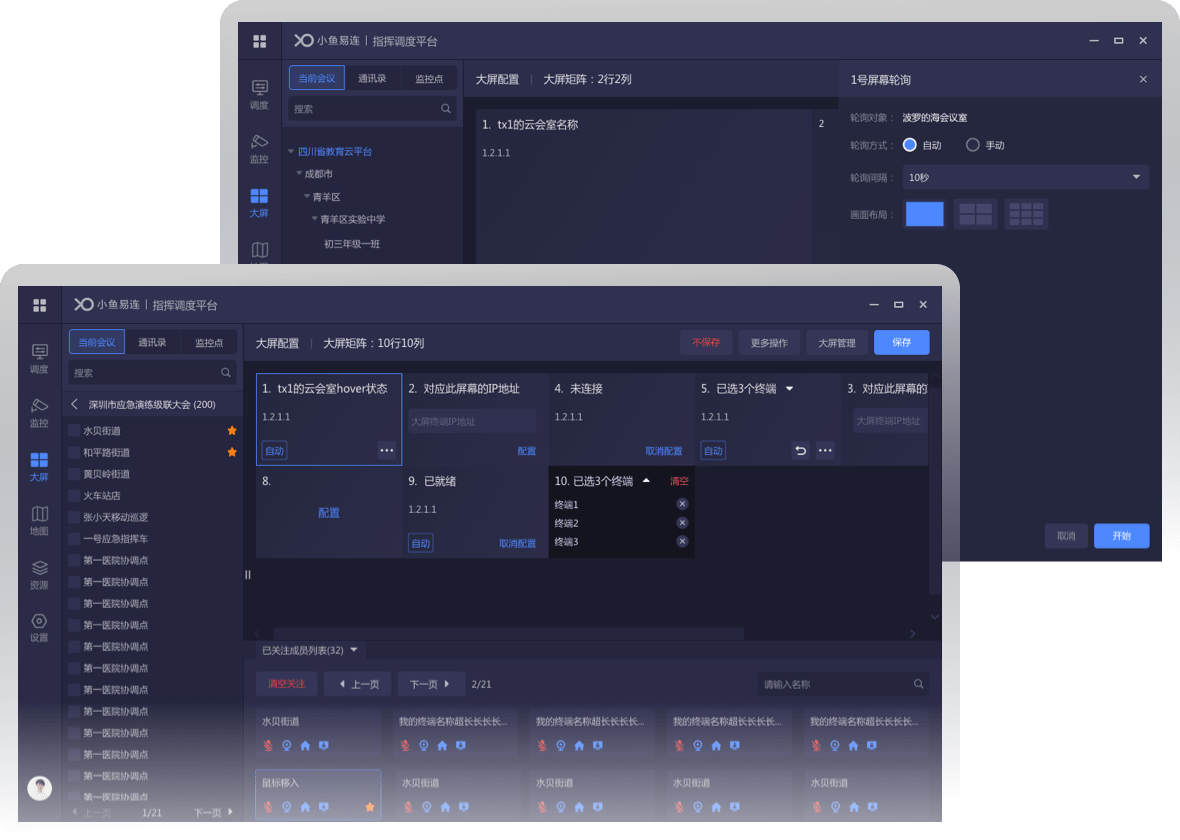Check the 火车站店 checkbox

tap(74, 495)
